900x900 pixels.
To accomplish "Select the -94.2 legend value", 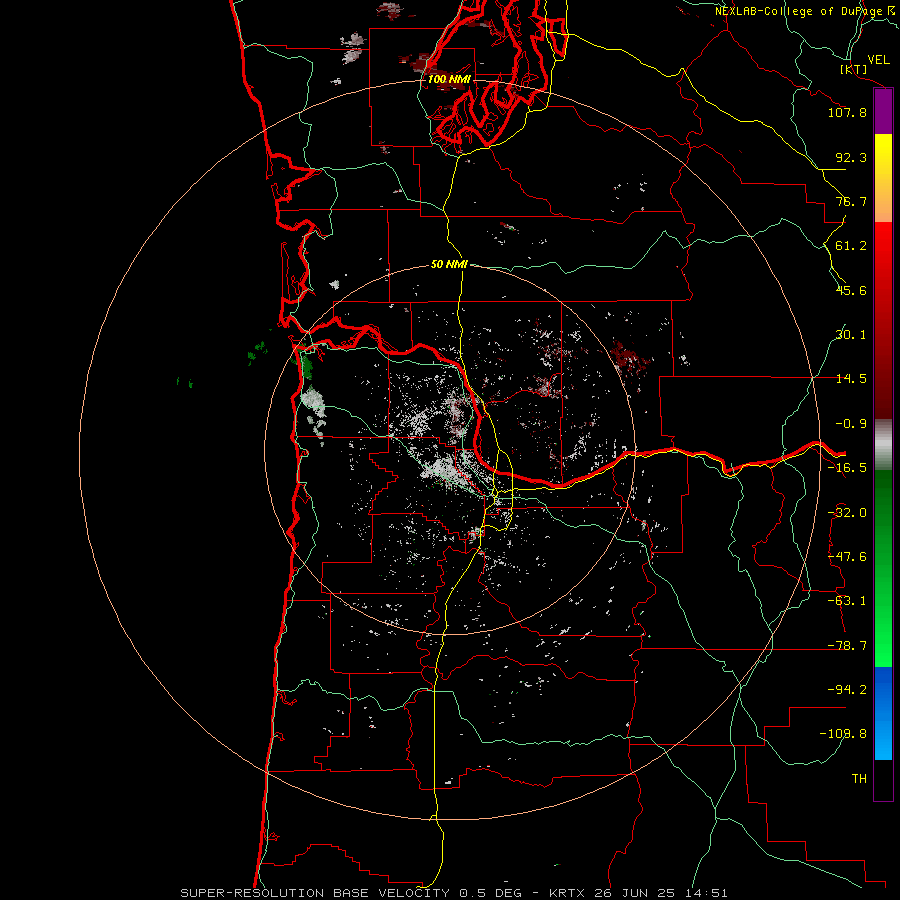I will click(847, 689).
